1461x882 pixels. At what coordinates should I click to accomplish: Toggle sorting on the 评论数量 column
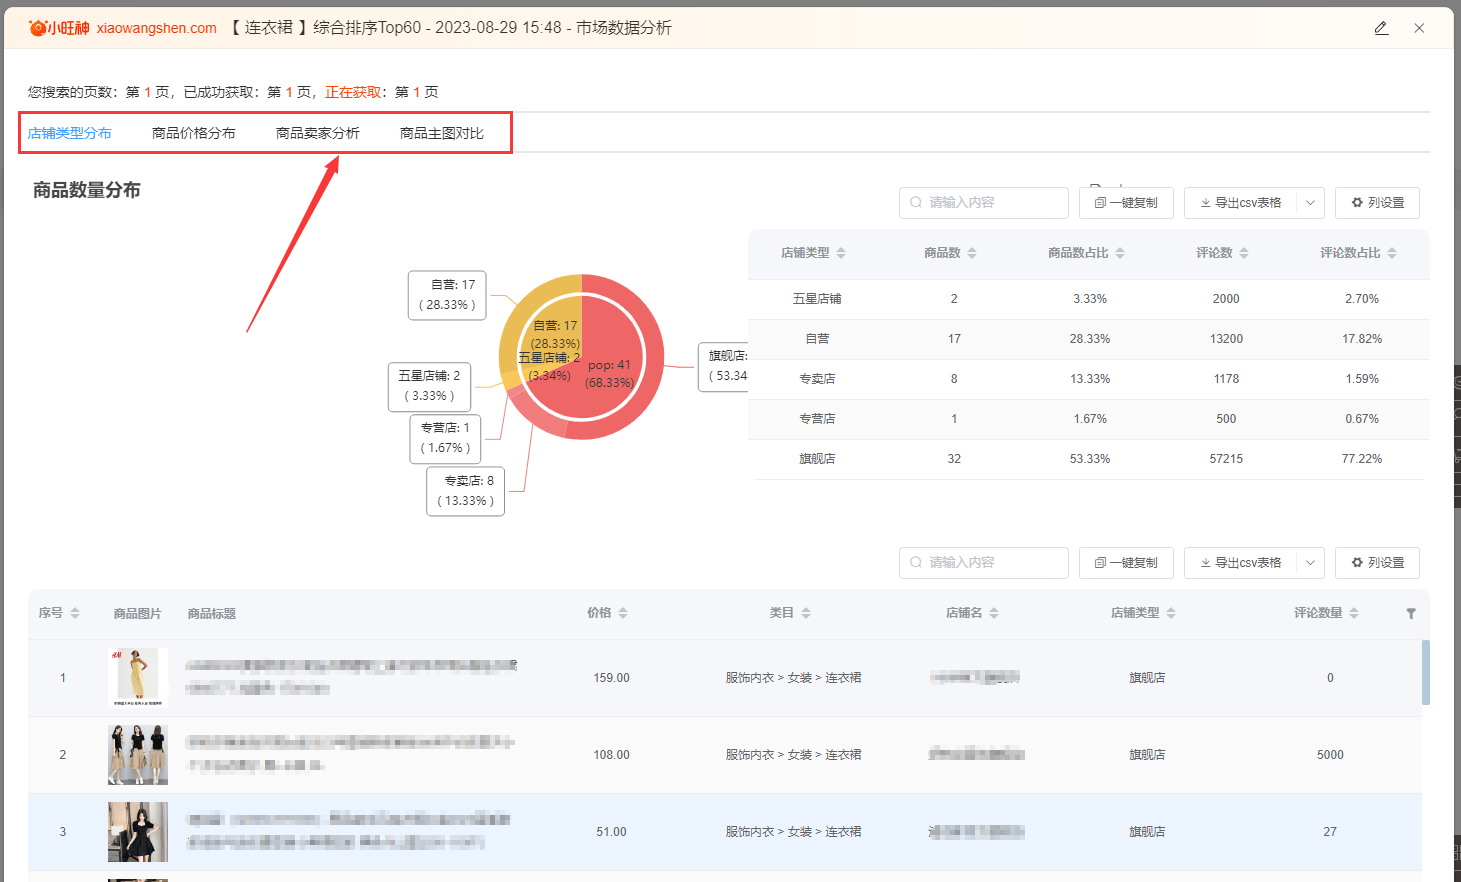[x=1355, y=613]
